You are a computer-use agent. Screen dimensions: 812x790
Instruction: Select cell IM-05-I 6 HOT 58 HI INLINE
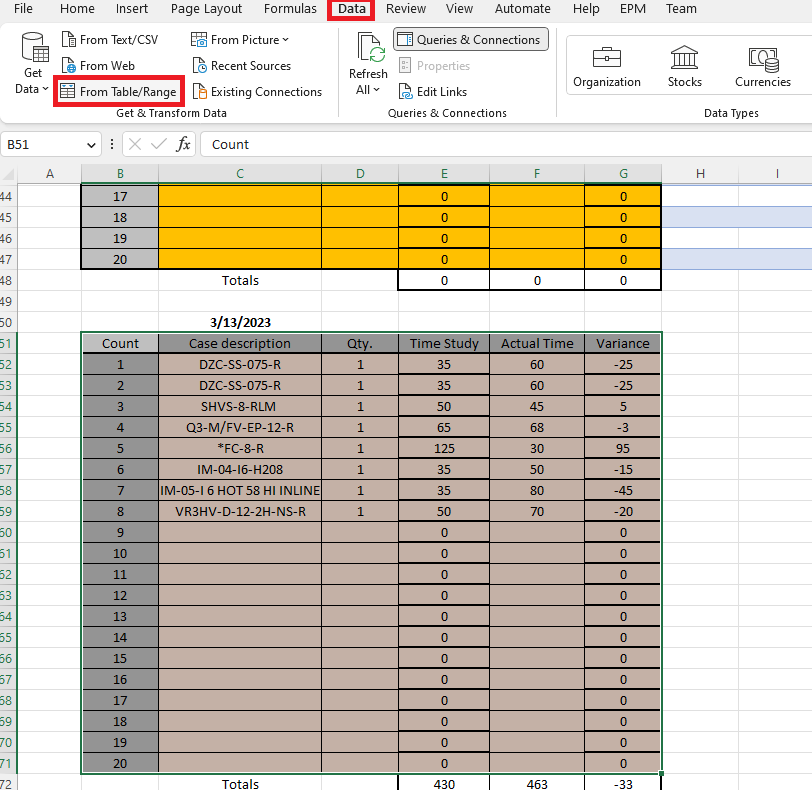tap(240, 490)
